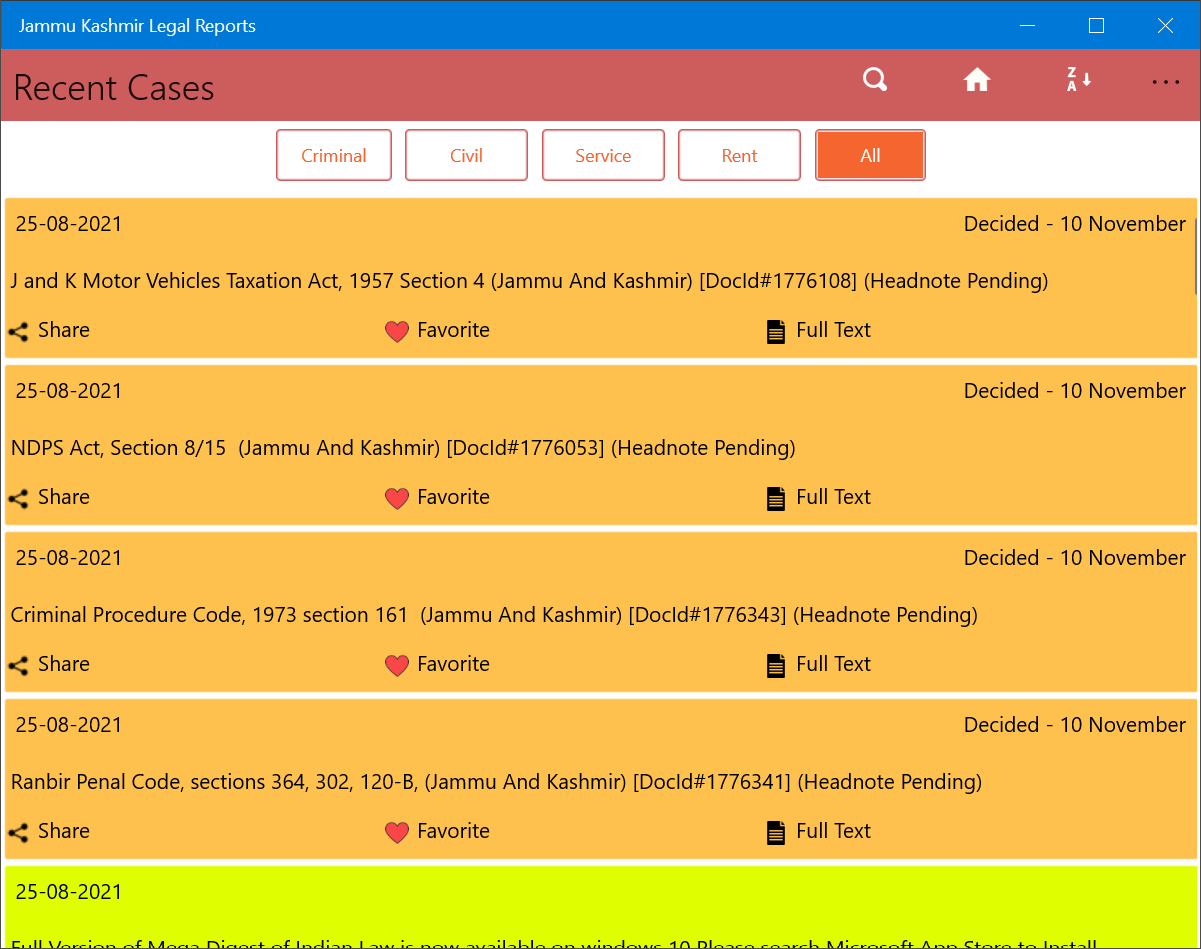Image resolution: width=1201 pixels, height=949 pixels.
Task: Click heart icon for Criminal Procedure Code case
Action: click(x=397, y=666)
